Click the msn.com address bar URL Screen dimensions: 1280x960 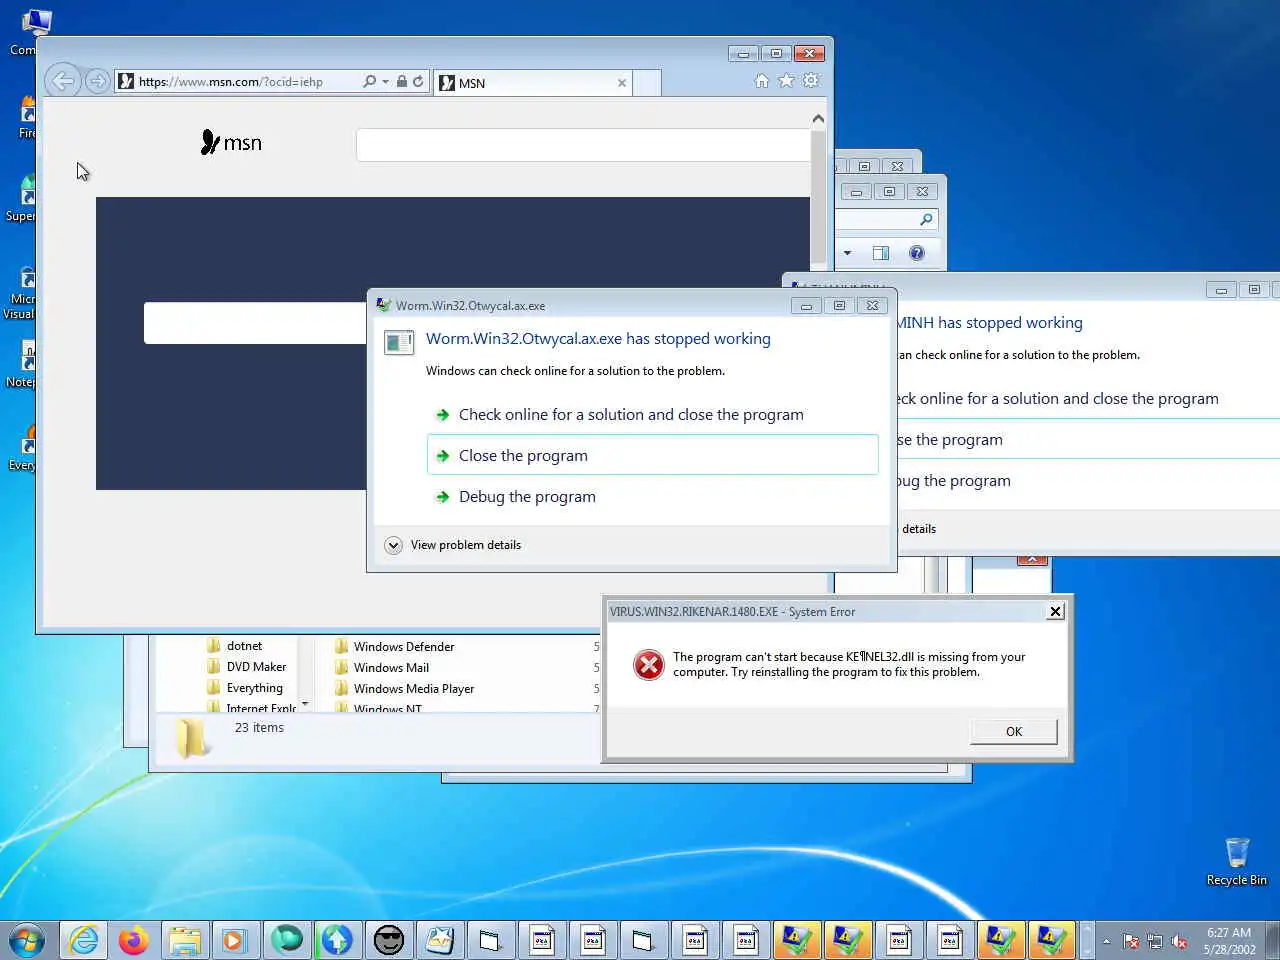tap(231, 82)
